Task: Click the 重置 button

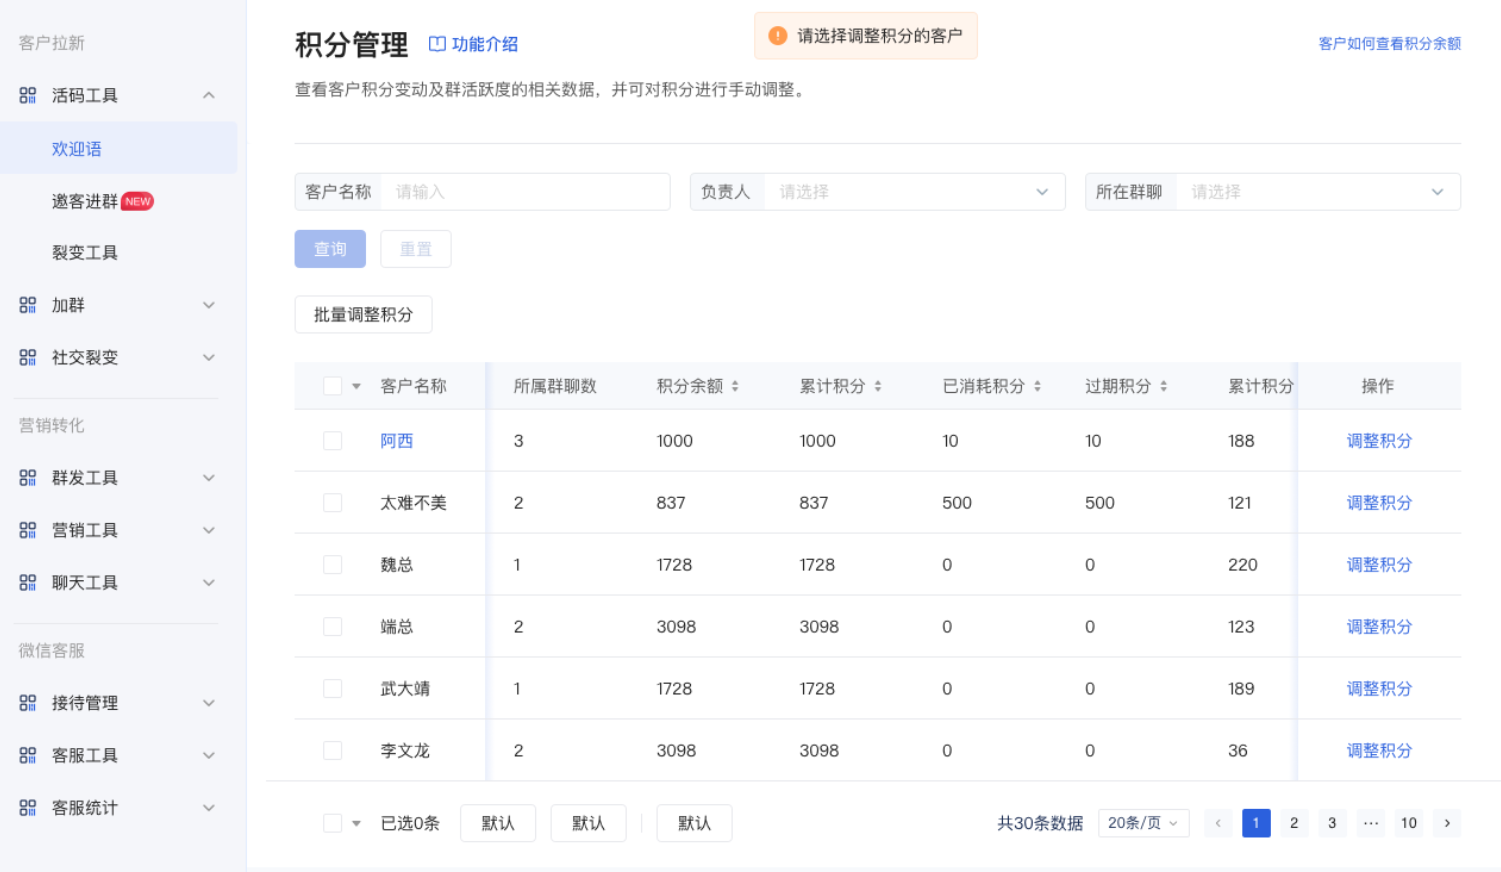Action: pos(416,249)
